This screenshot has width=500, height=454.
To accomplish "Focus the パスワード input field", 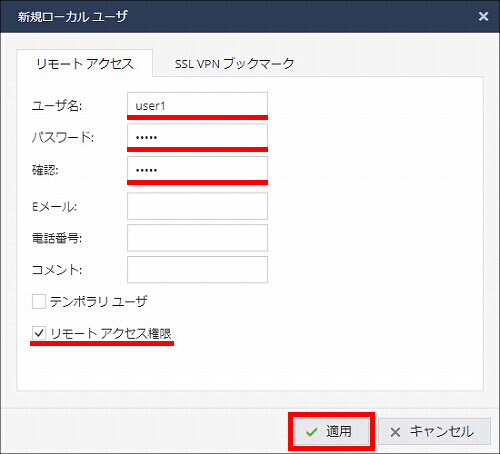I will tap(197, 137).
